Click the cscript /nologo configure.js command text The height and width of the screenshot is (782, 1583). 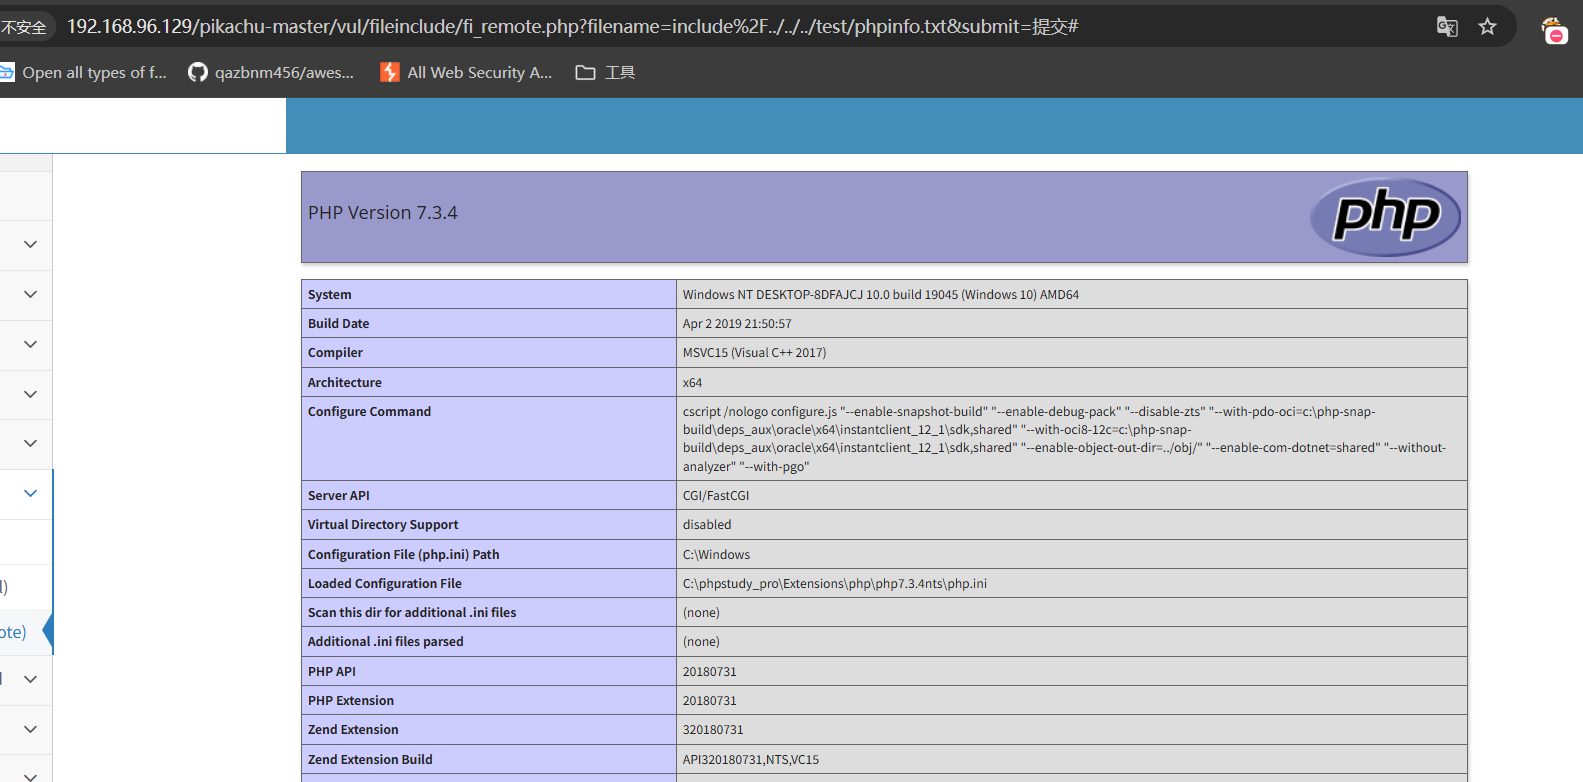pyautogui.click(x=1064, y=439)
